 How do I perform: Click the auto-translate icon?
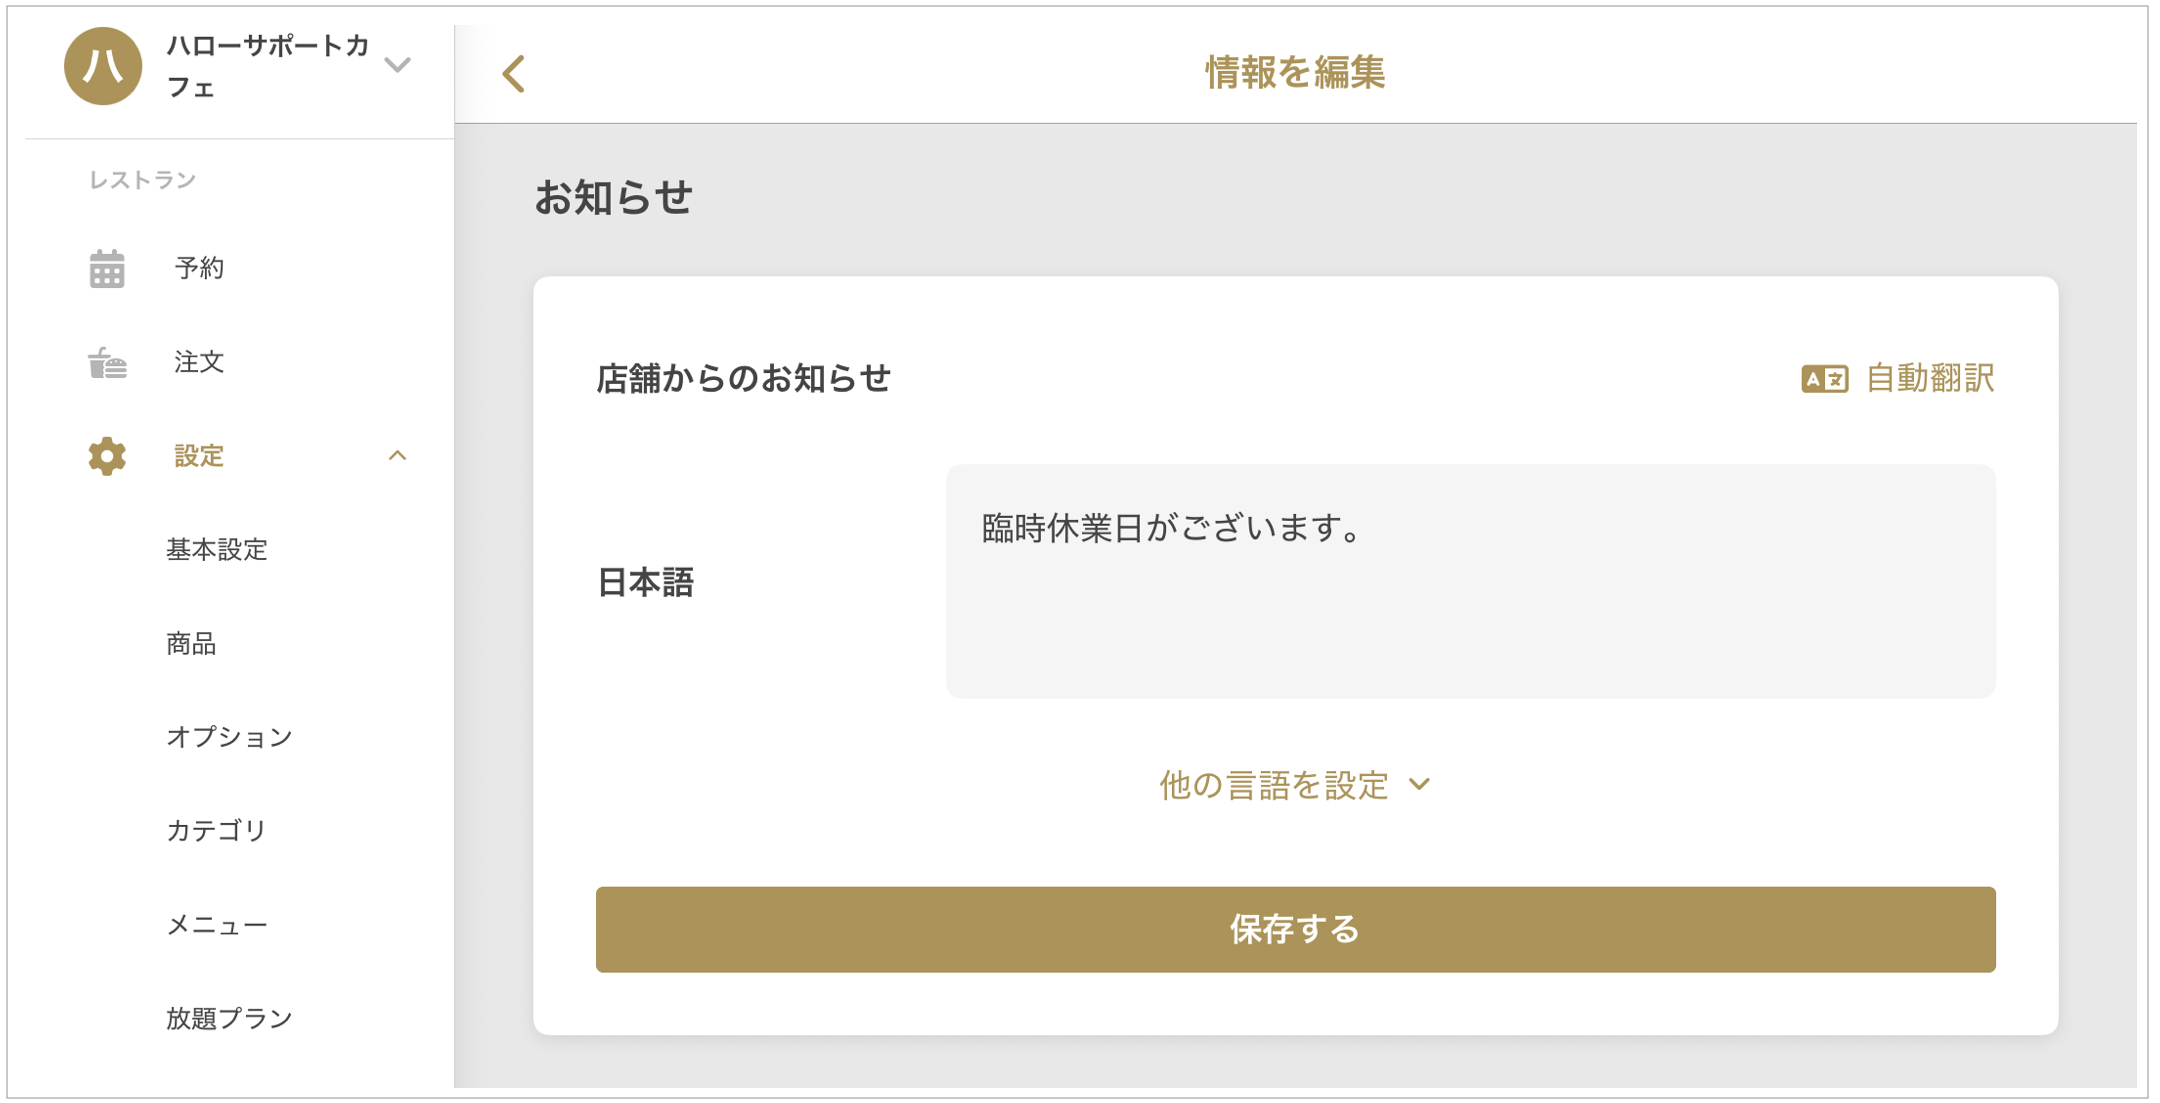tap(1824, 379)
